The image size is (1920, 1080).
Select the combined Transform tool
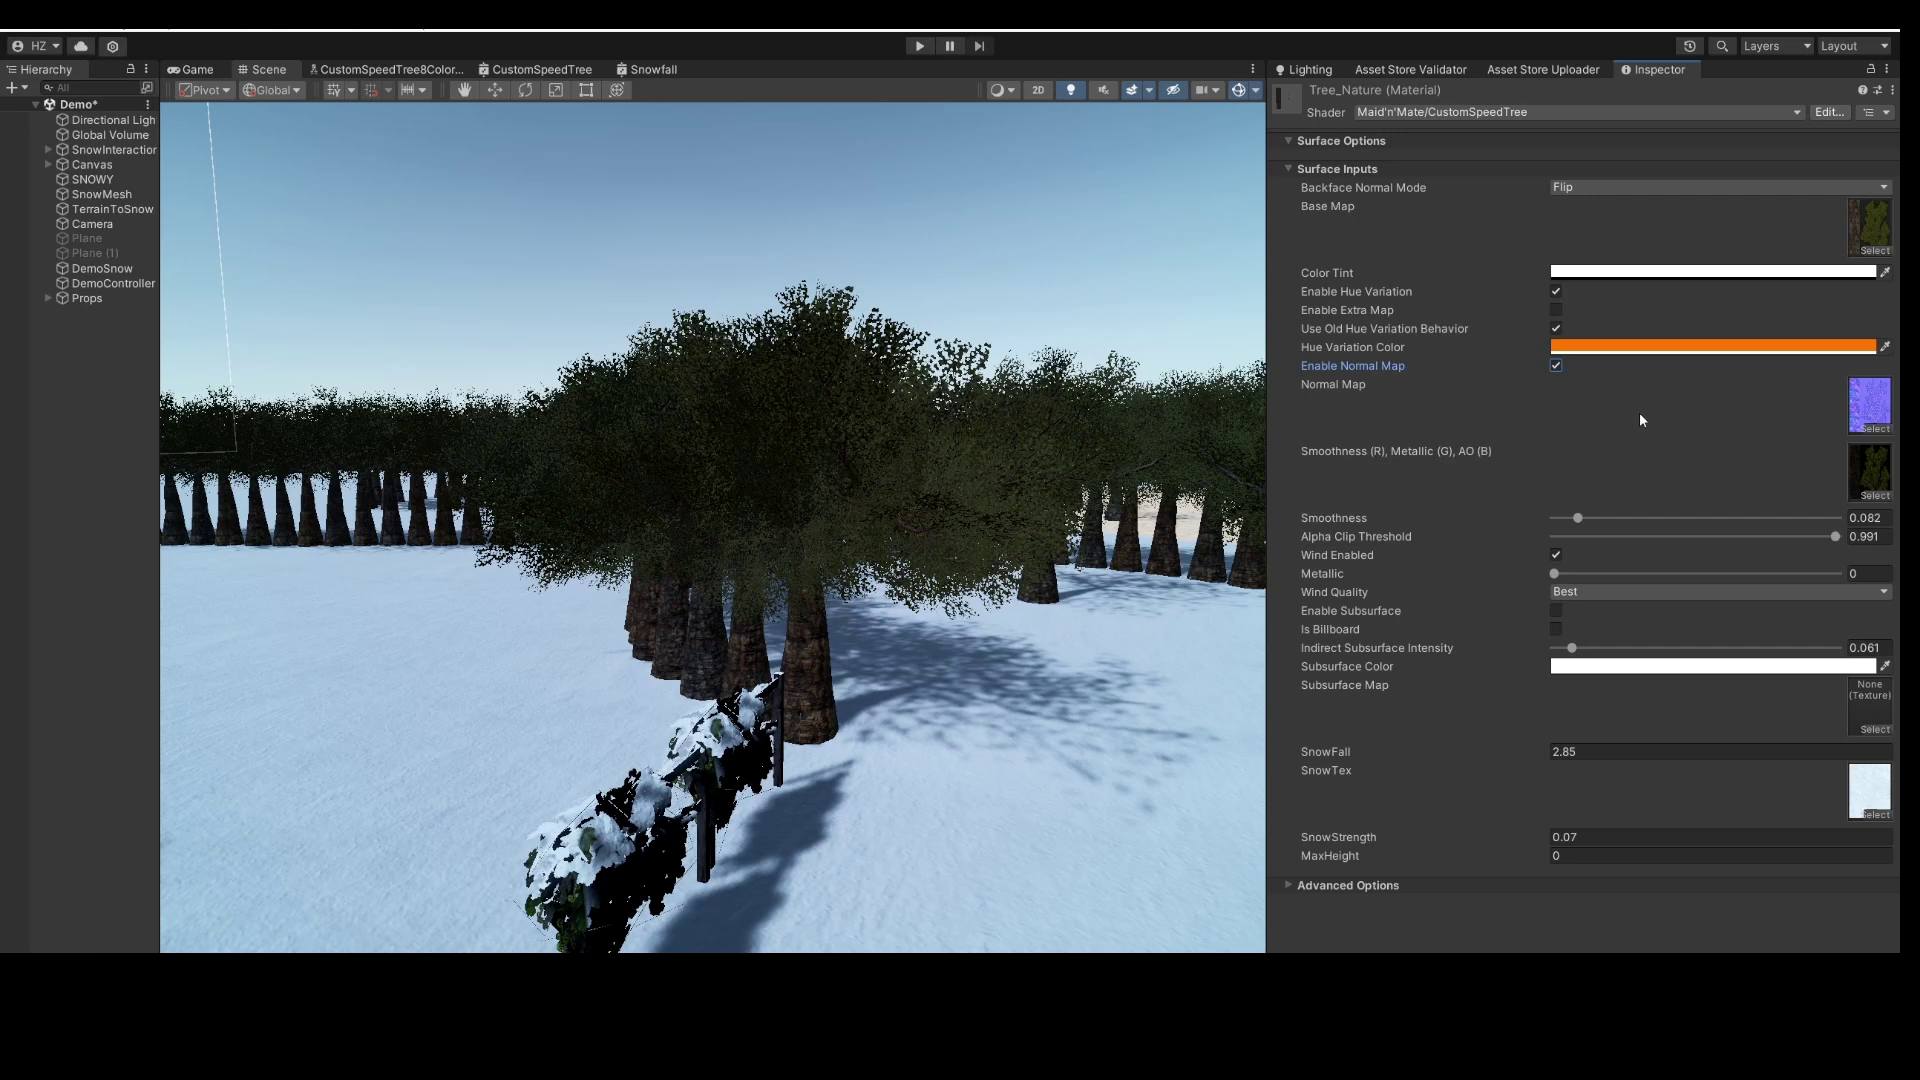tap(617, 90)
